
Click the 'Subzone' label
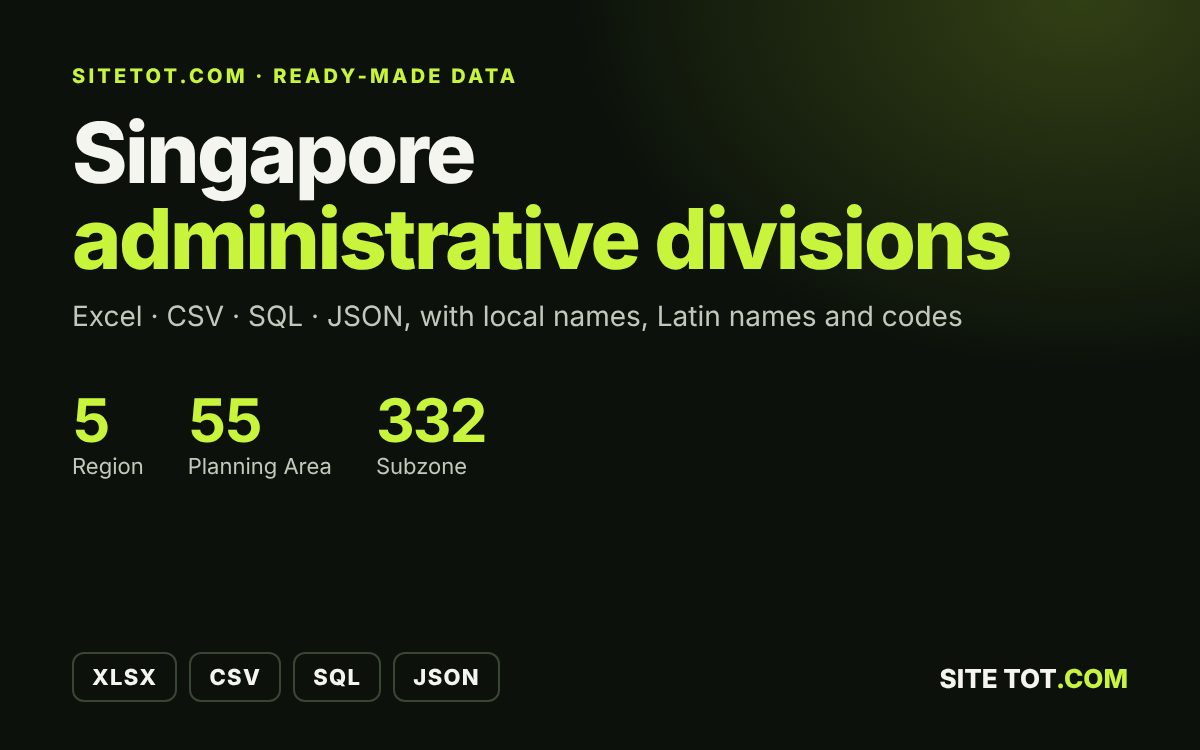pyautogui.click(x=422, y=467)
